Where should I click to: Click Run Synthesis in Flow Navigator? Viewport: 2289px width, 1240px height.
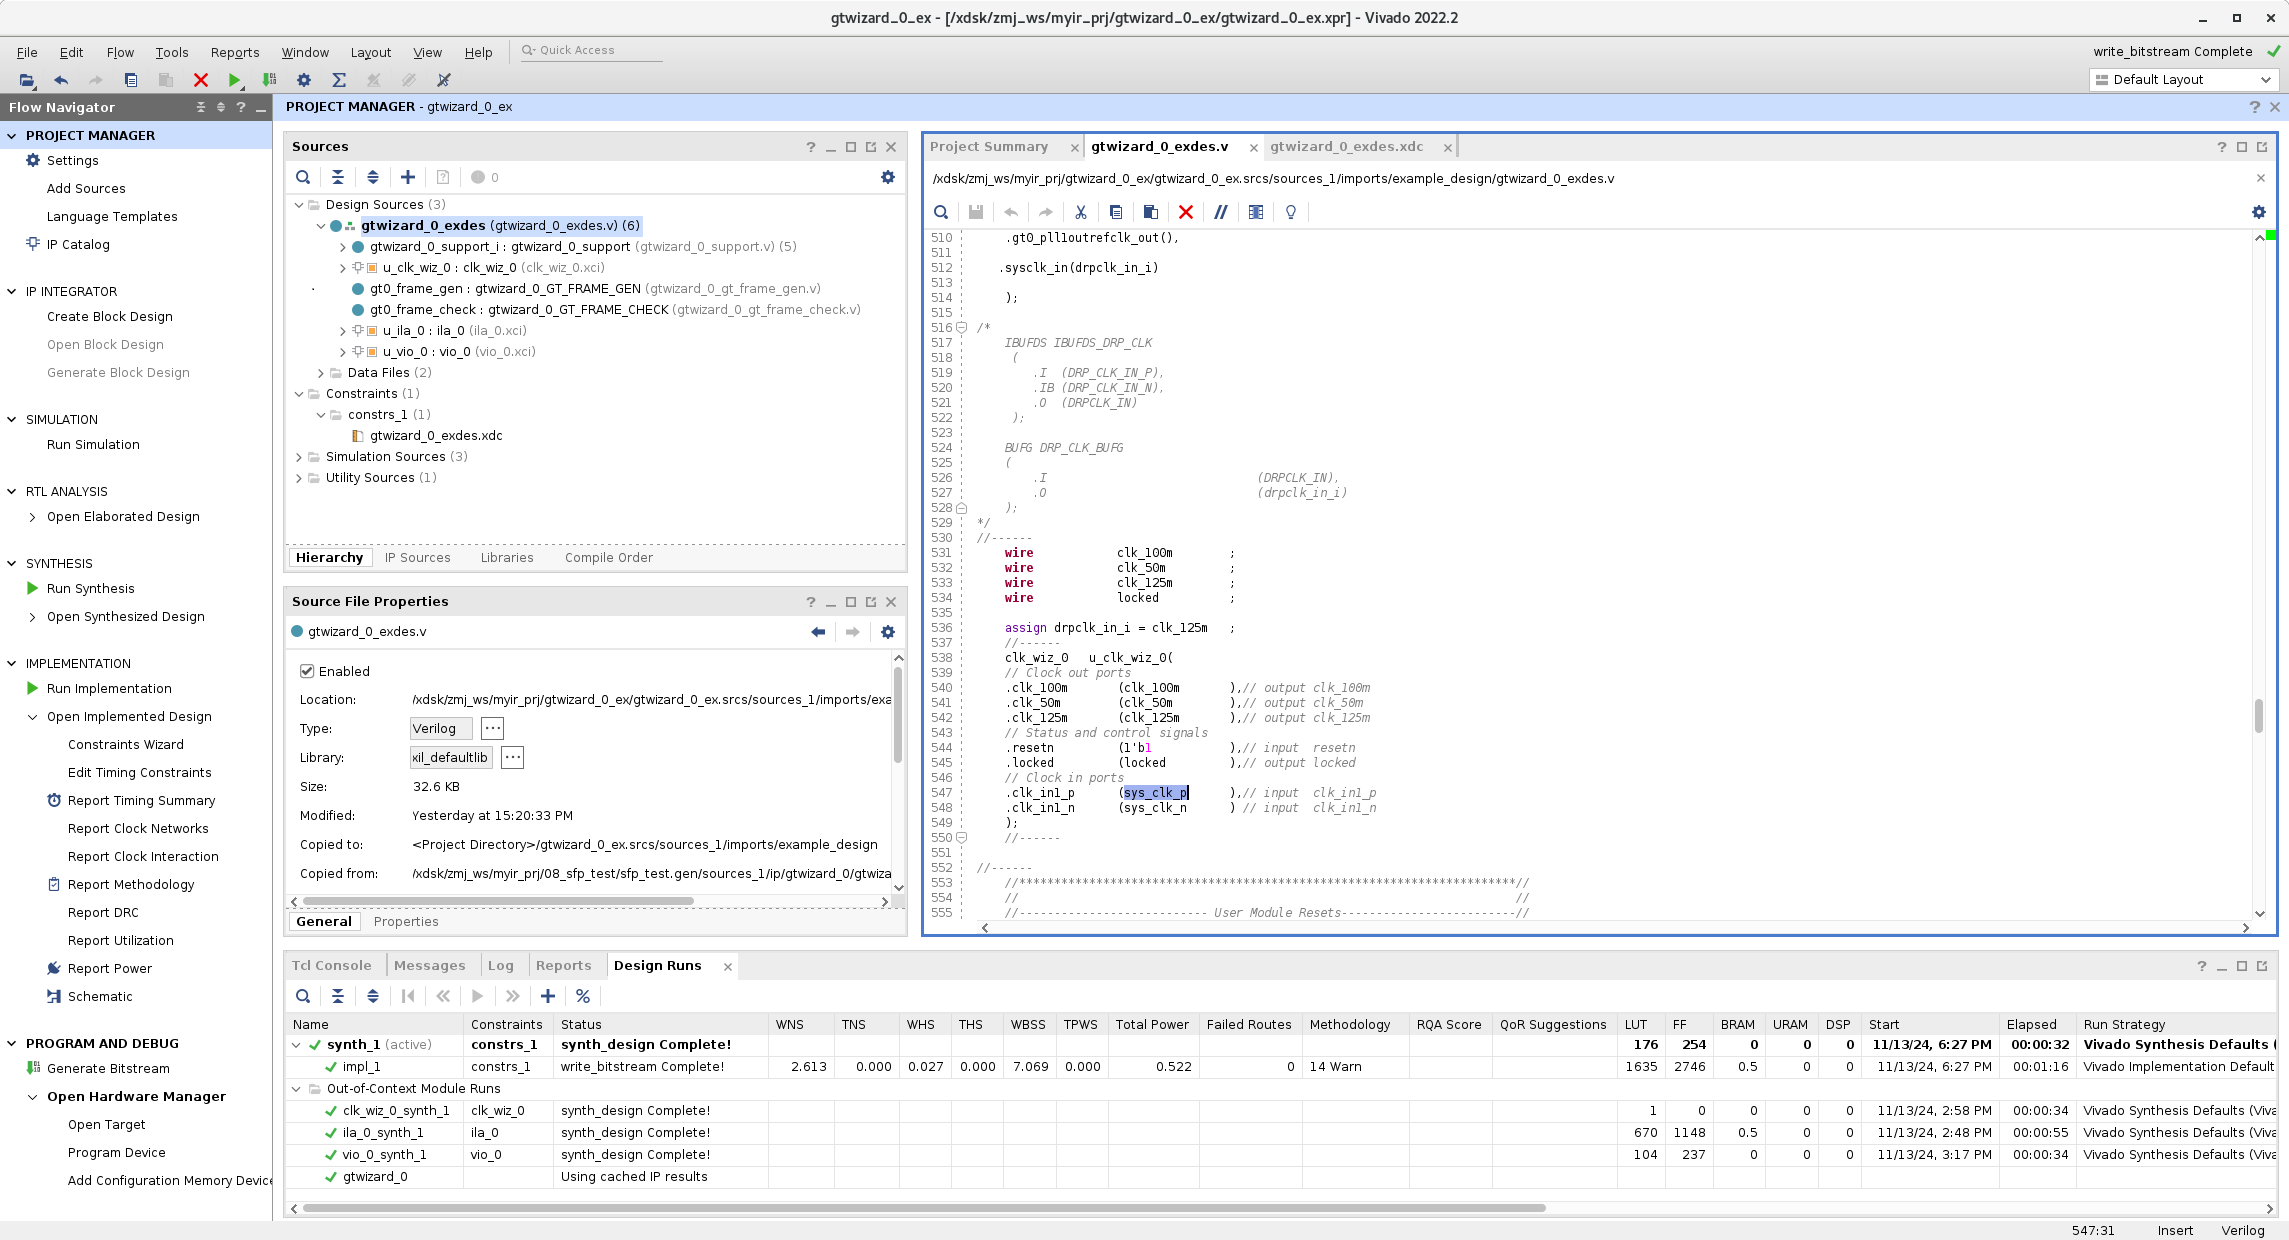(x=90, y=589)
